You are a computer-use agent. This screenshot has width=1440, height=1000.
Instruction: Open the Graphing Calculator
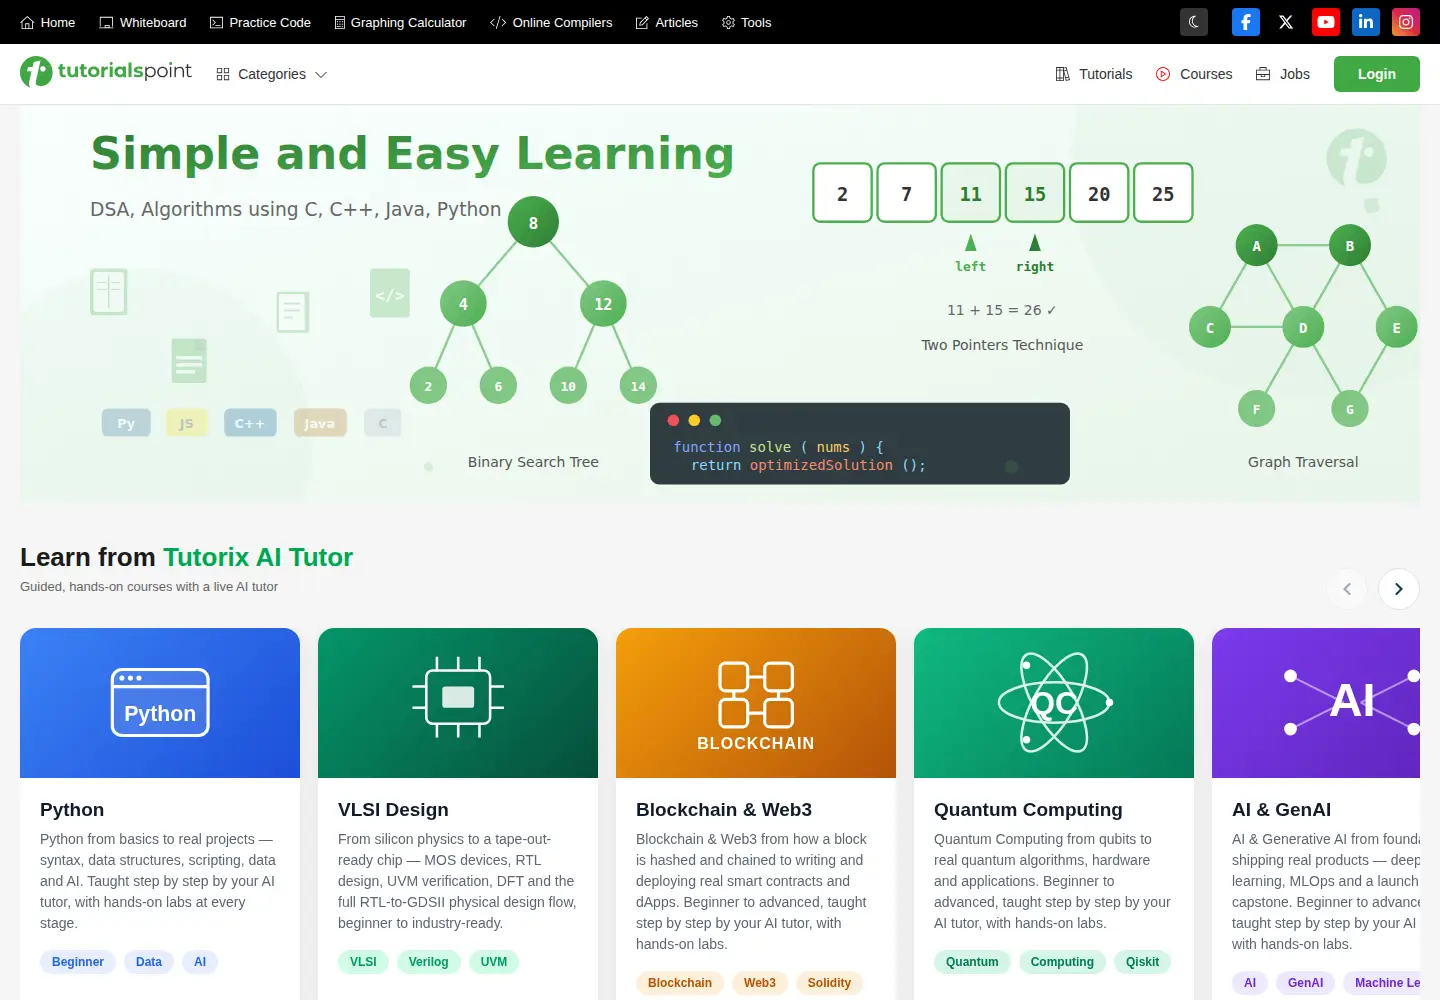[400, 22]
